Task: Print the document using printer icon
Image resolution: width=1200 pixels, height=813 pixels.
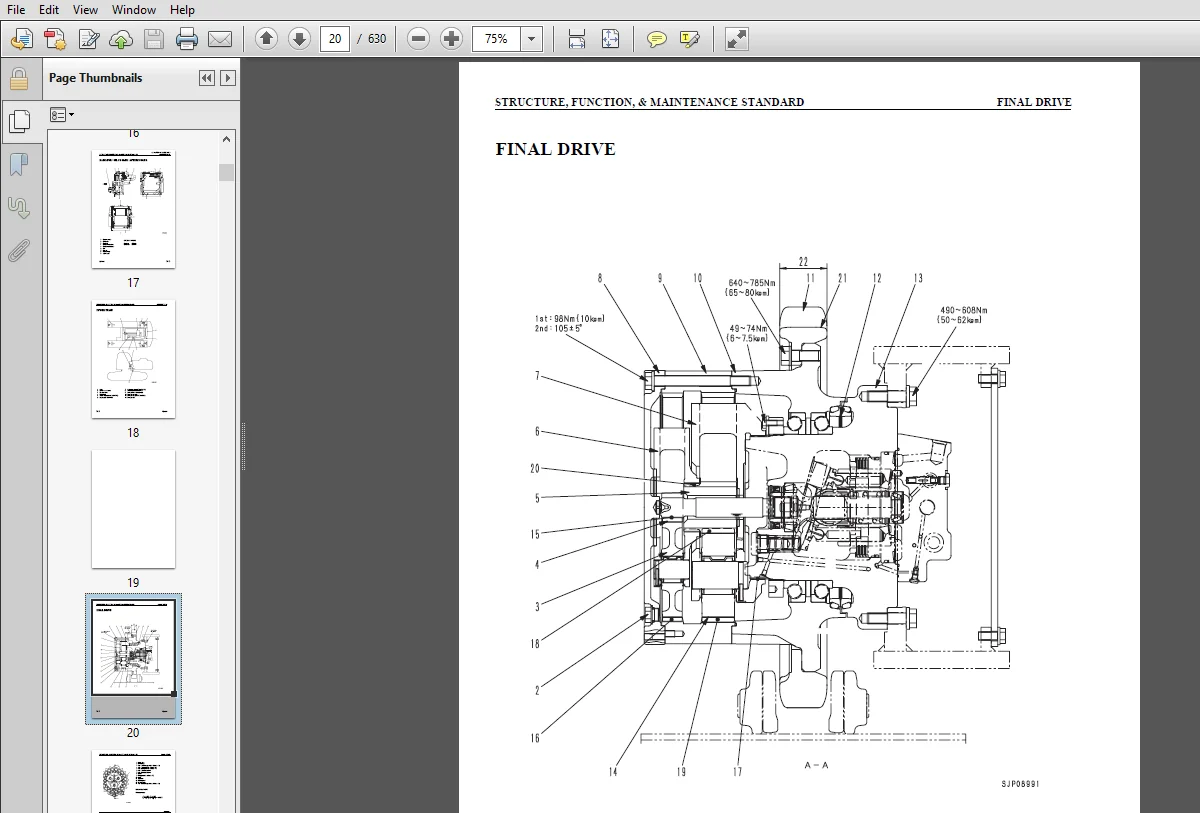Action: tap(187, 39)
